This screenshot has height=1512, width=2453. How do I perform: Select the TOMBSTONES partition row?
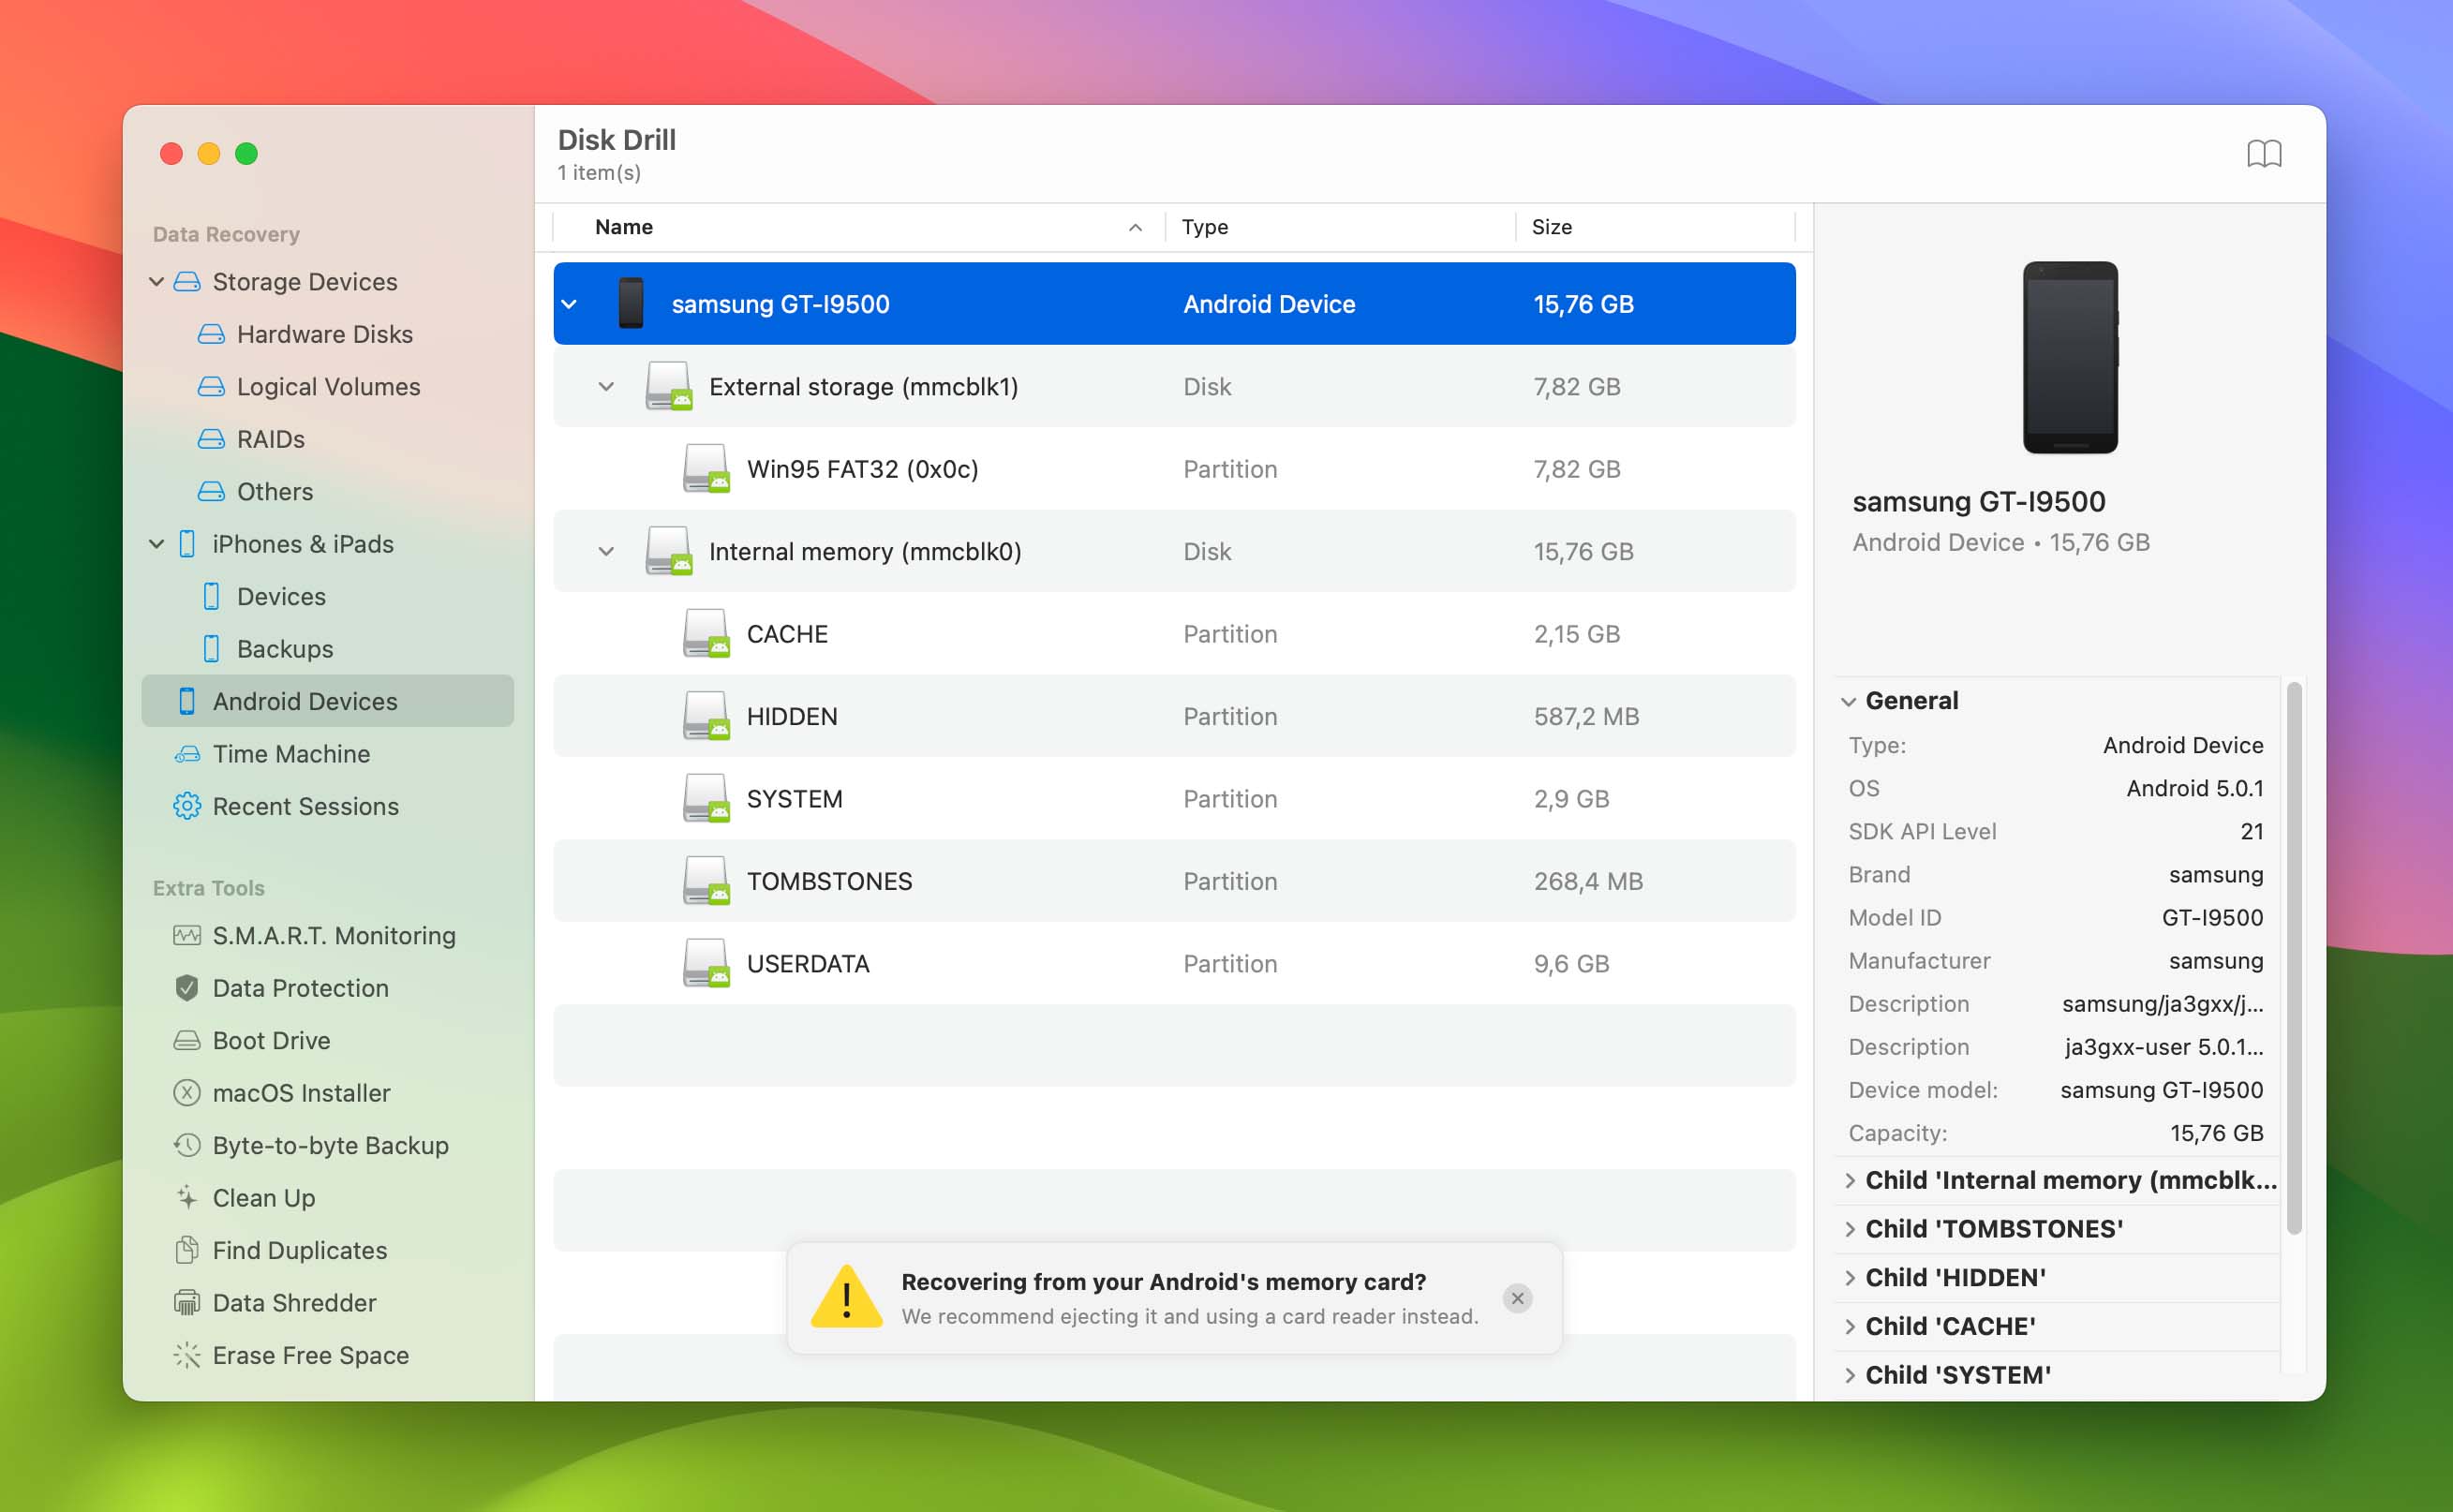(1174, 881)
